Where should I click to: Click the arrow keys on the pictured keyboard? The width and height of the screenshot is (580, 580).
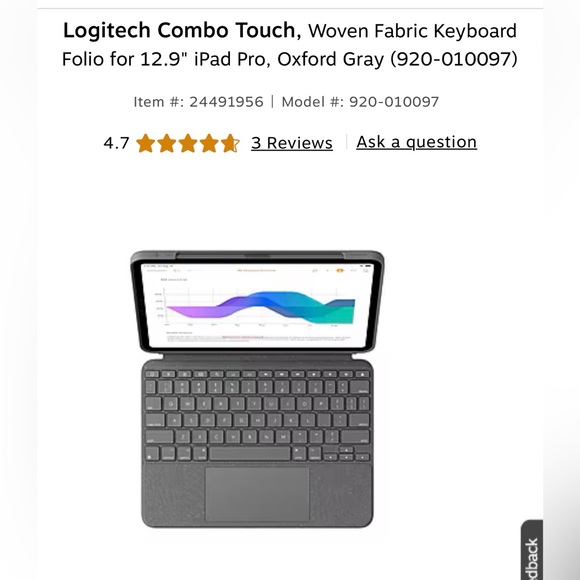(x=346, y=454)
